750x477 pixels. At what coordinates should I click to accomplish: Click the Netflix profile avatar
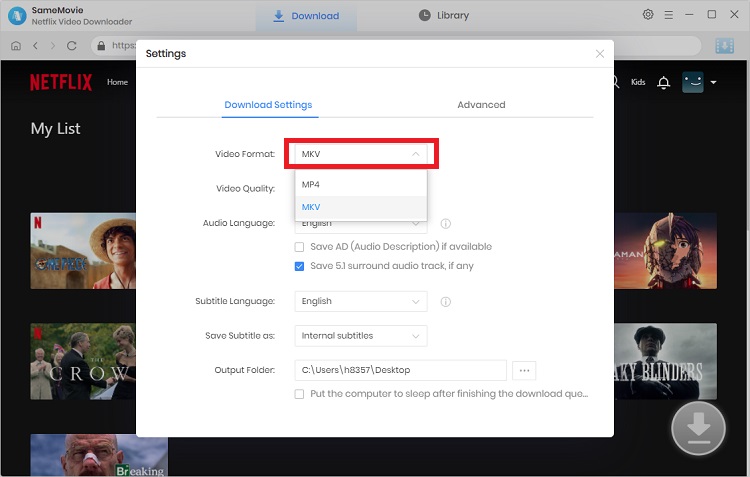(x=693, y=82)
